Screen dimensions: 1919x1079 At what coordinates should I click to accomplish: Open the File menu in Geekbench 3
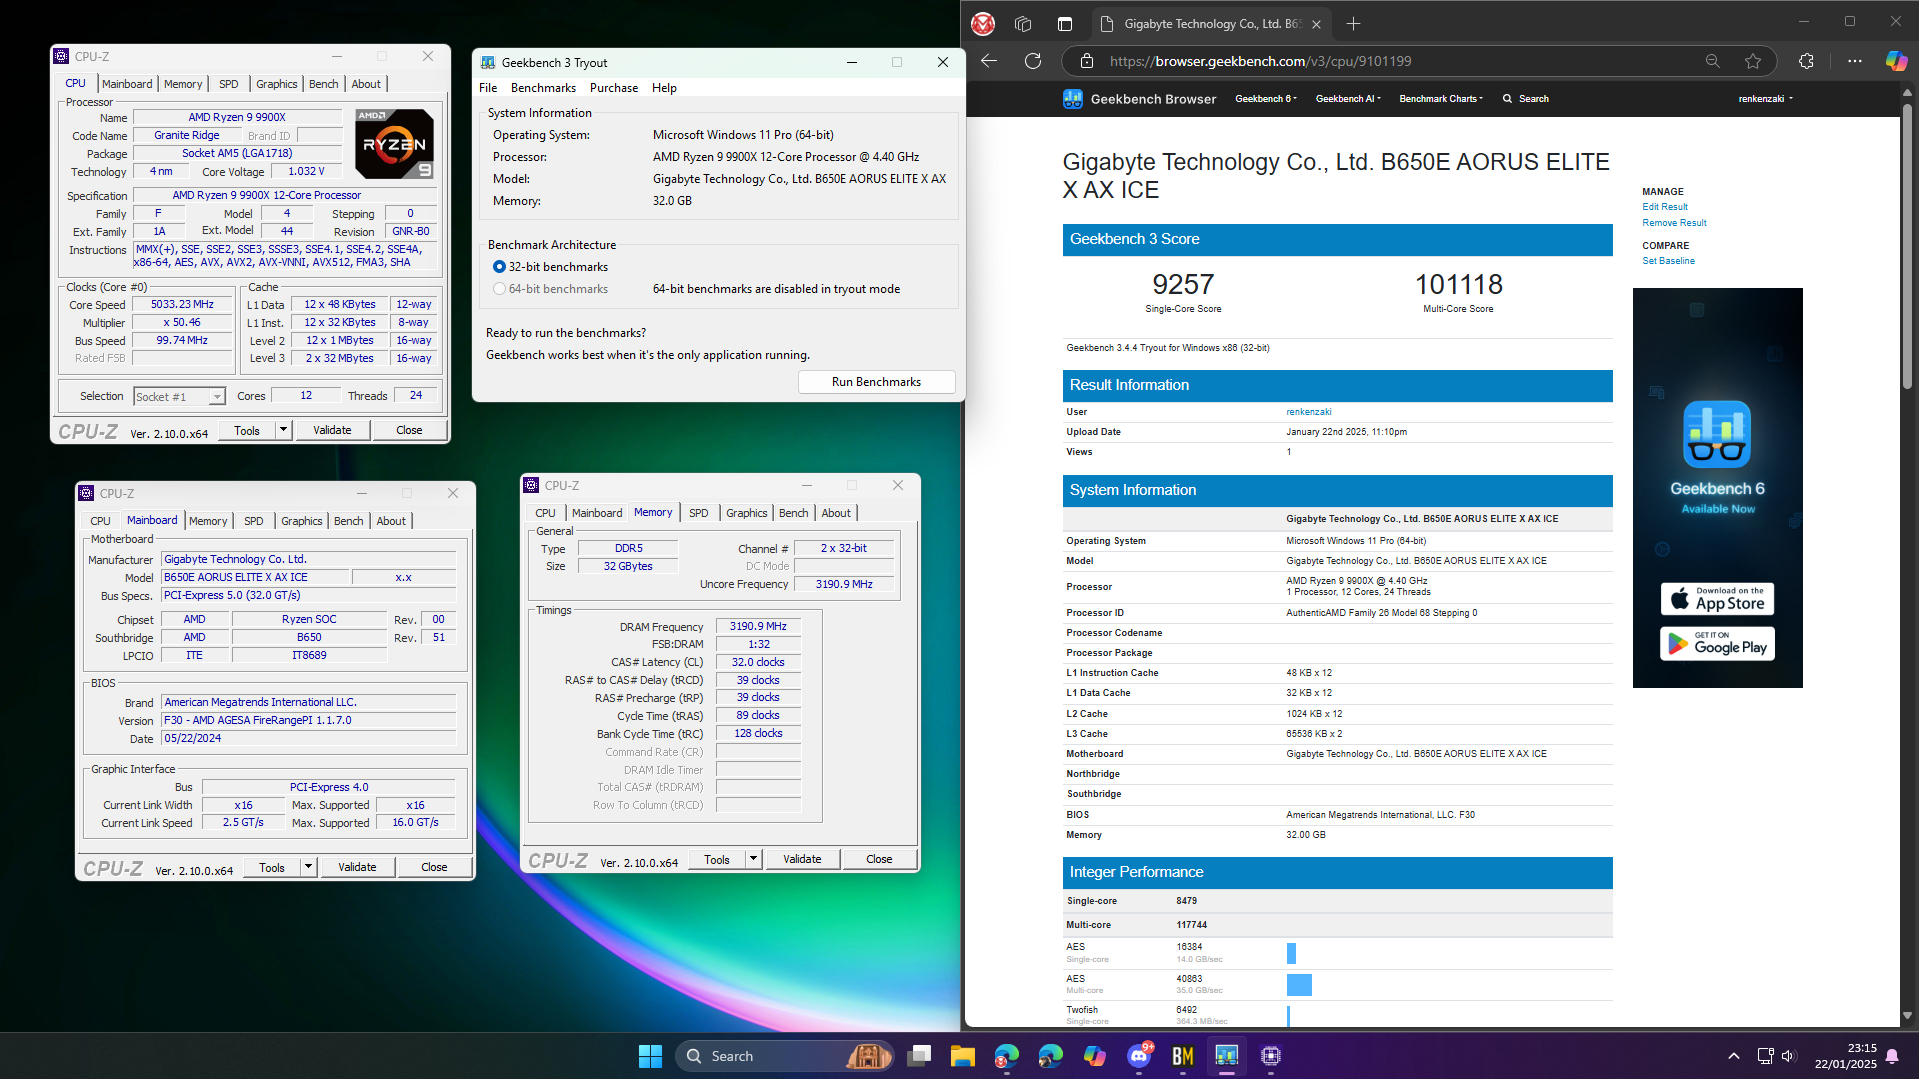tap(488, 88)
